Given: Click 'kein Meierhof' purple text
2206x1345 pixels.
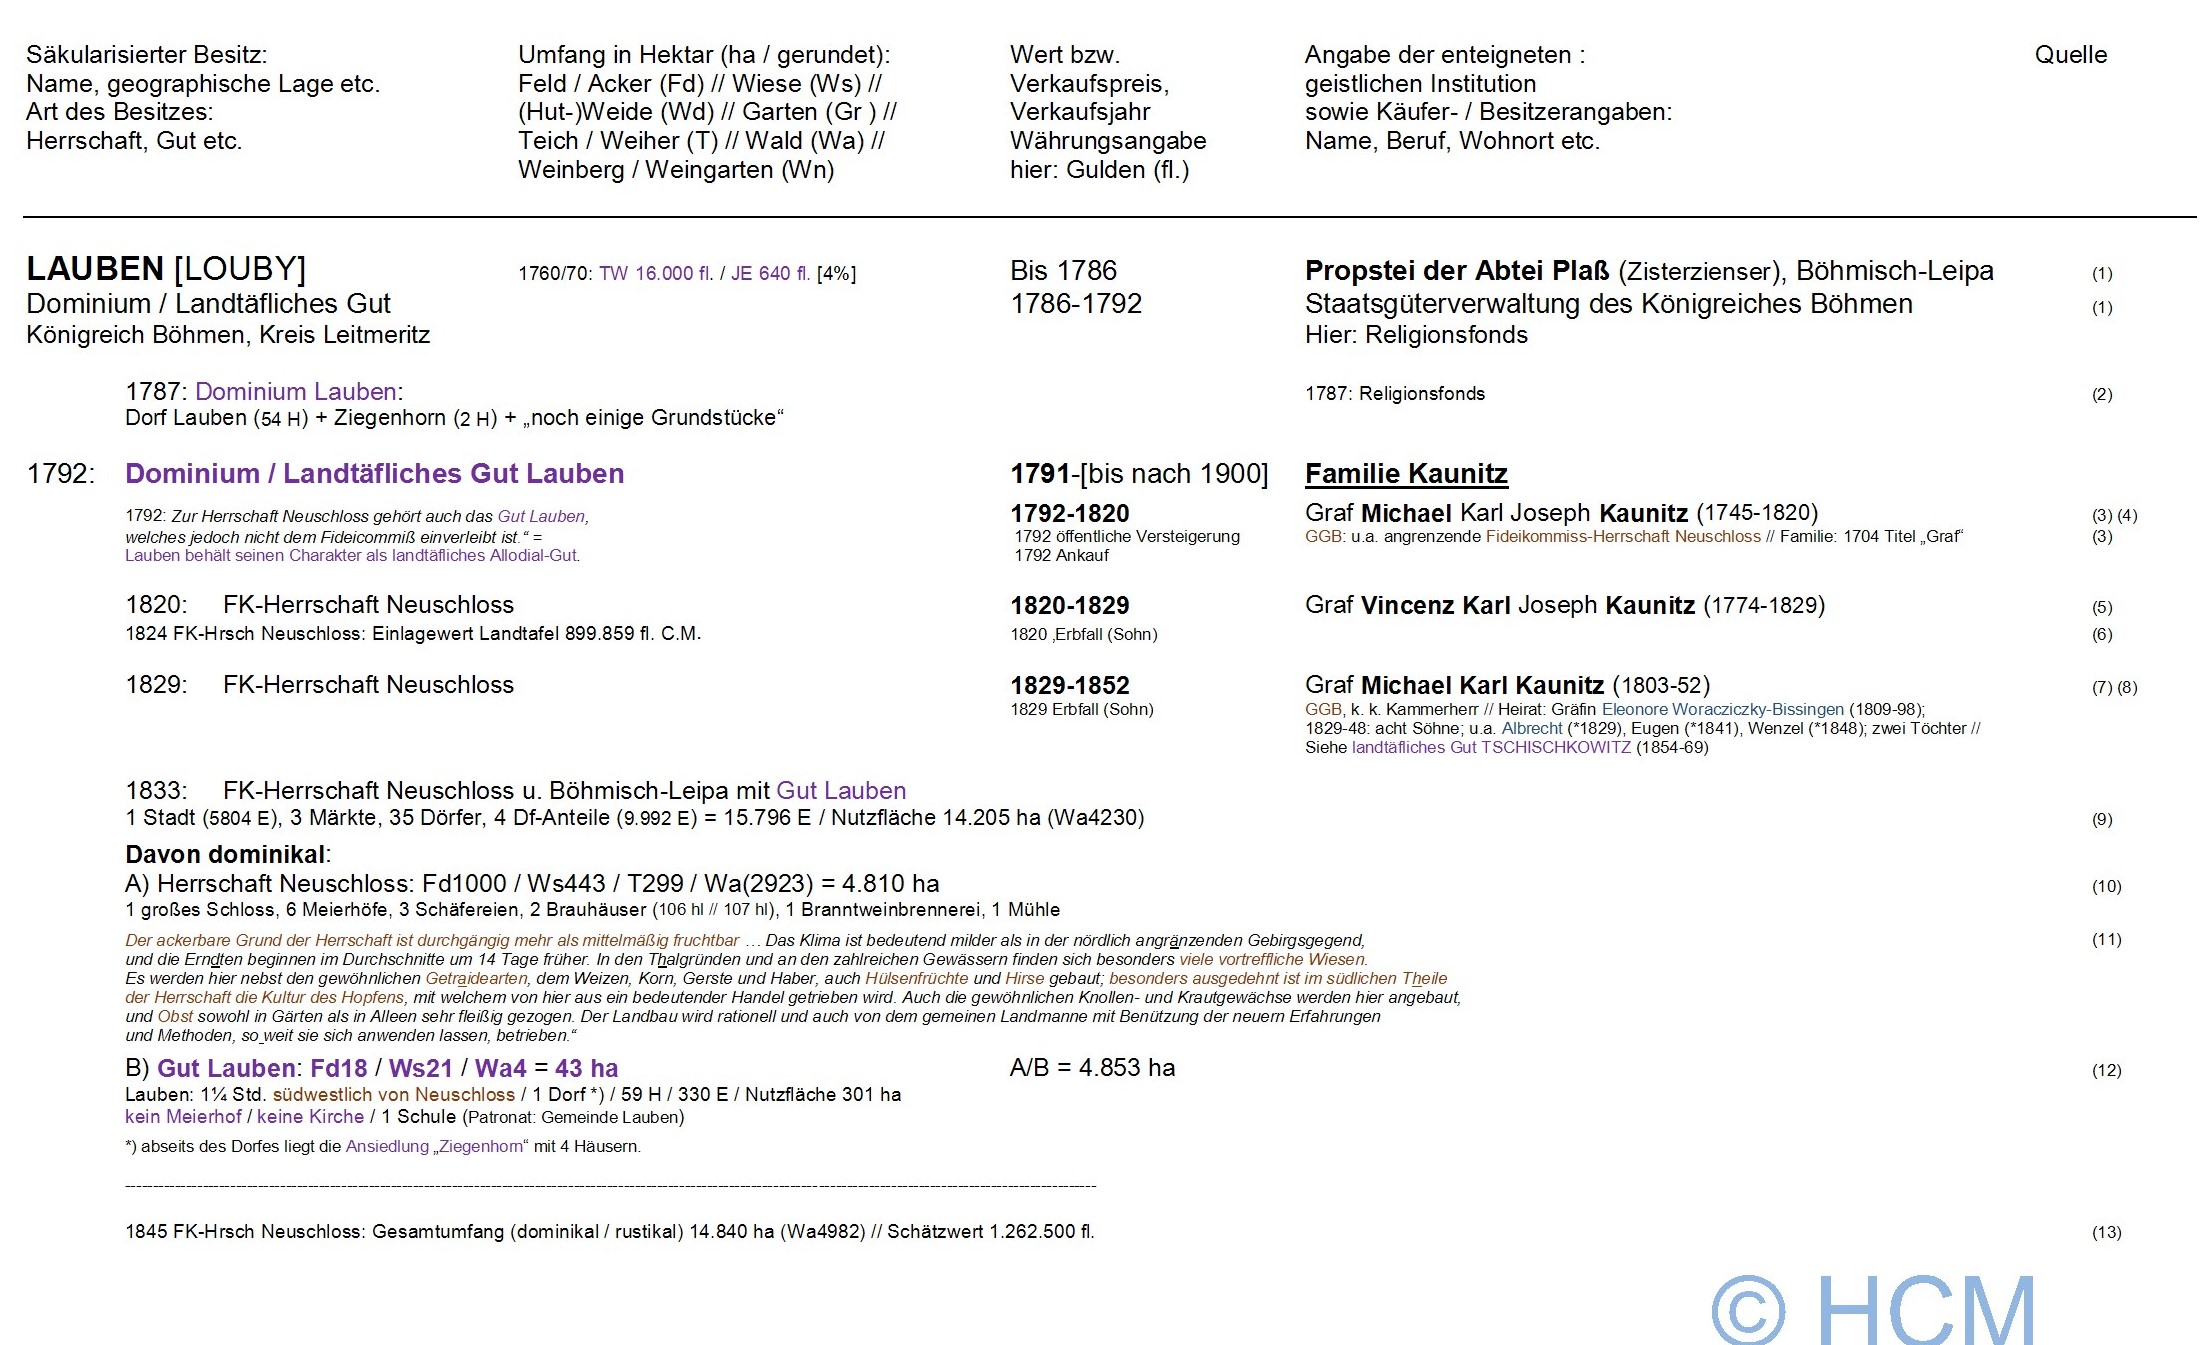Looking at the screenshot, I should point(183,1117).
